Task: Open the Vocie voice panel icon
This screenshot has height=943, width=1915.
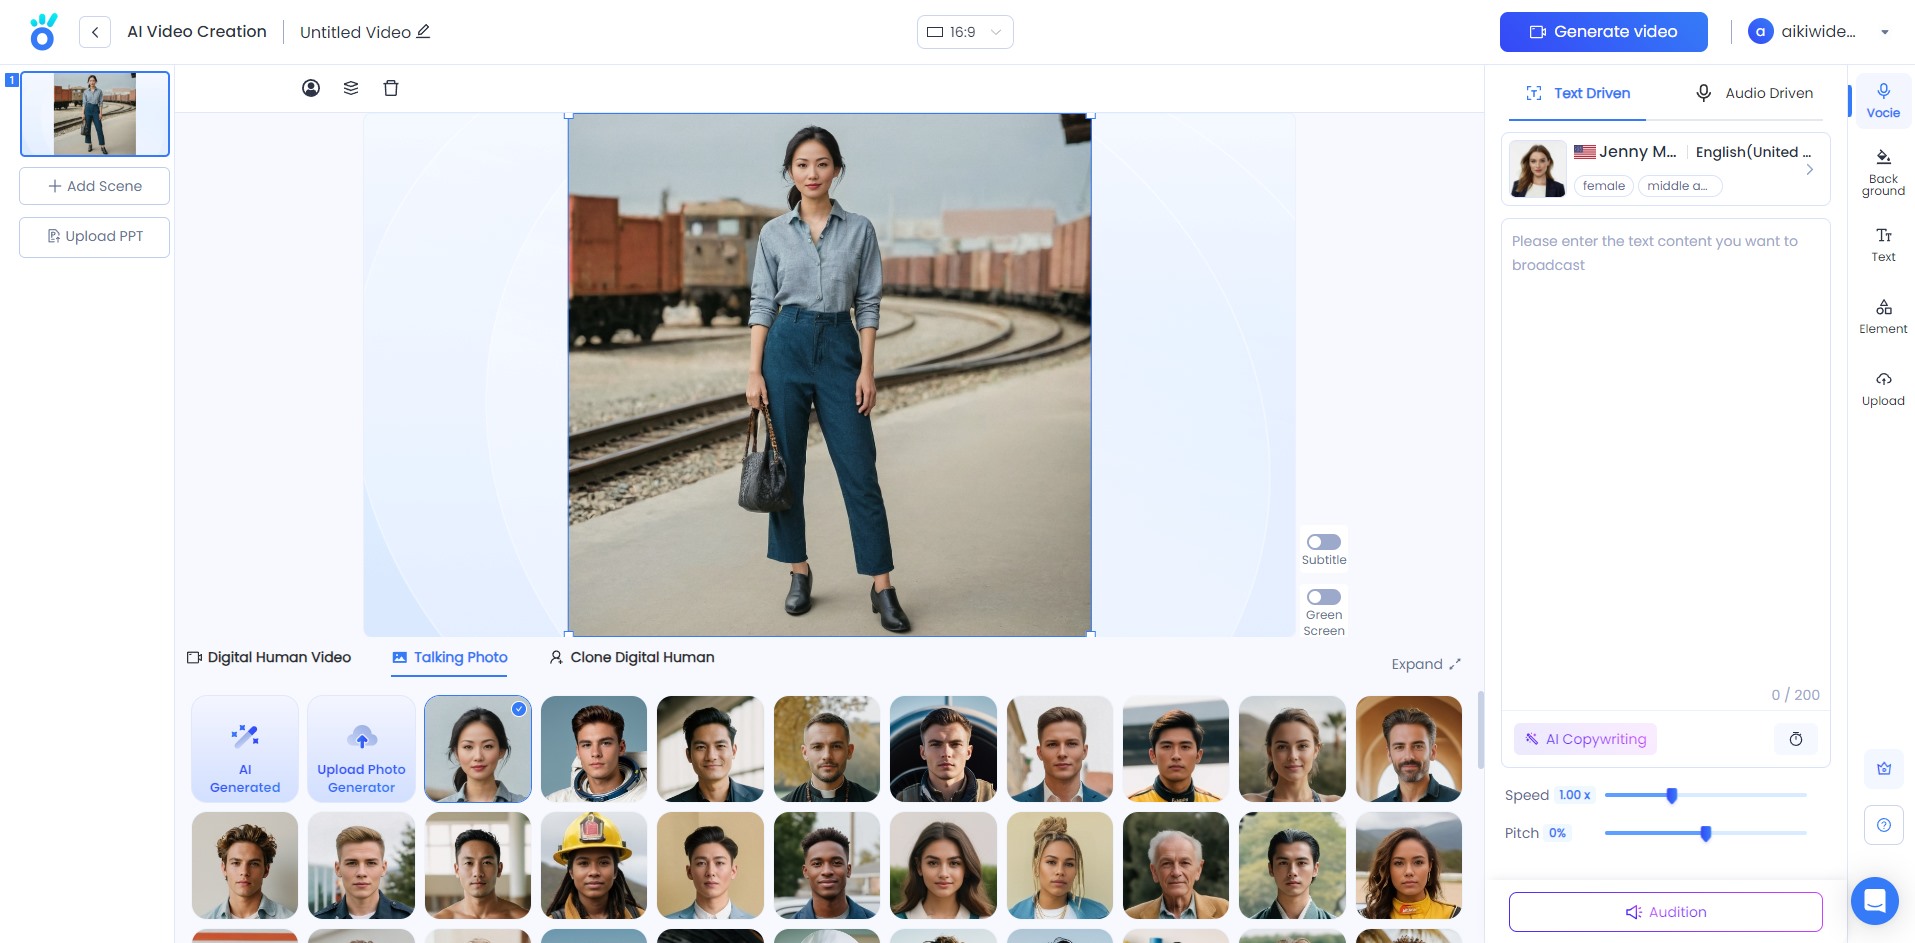Action: click(x=1883, y=101)
